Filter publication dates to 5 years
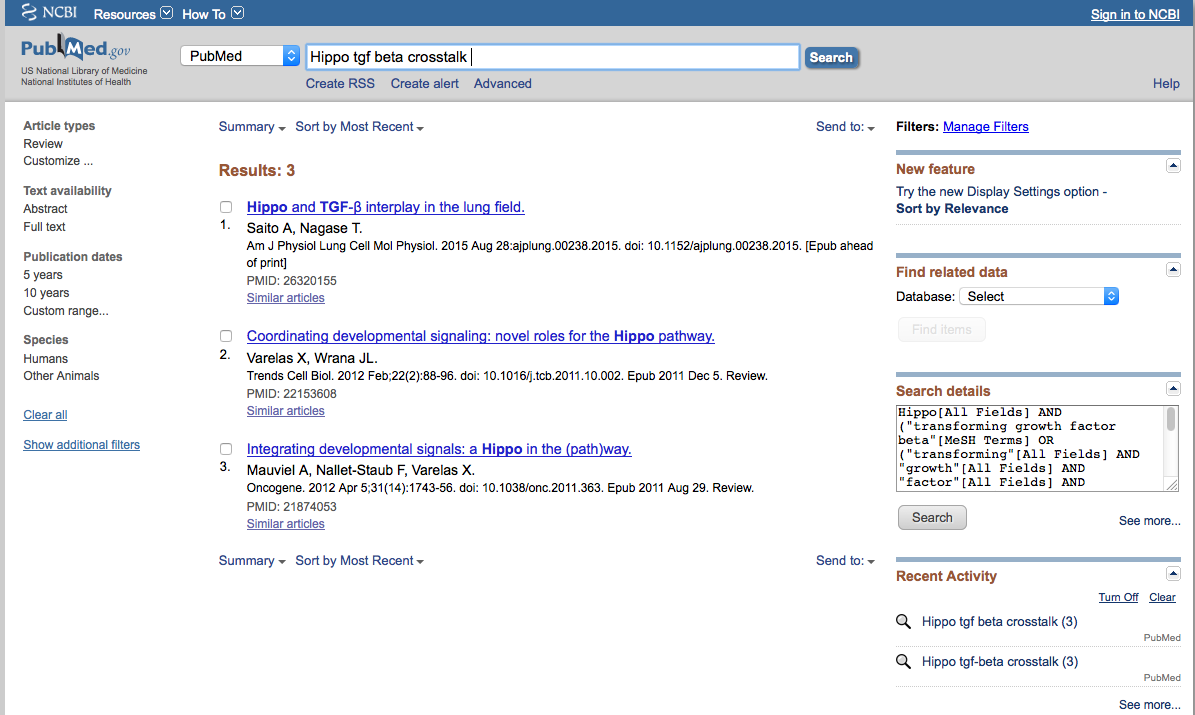Screen dimensions: 1195x715 tap(43, 274)
